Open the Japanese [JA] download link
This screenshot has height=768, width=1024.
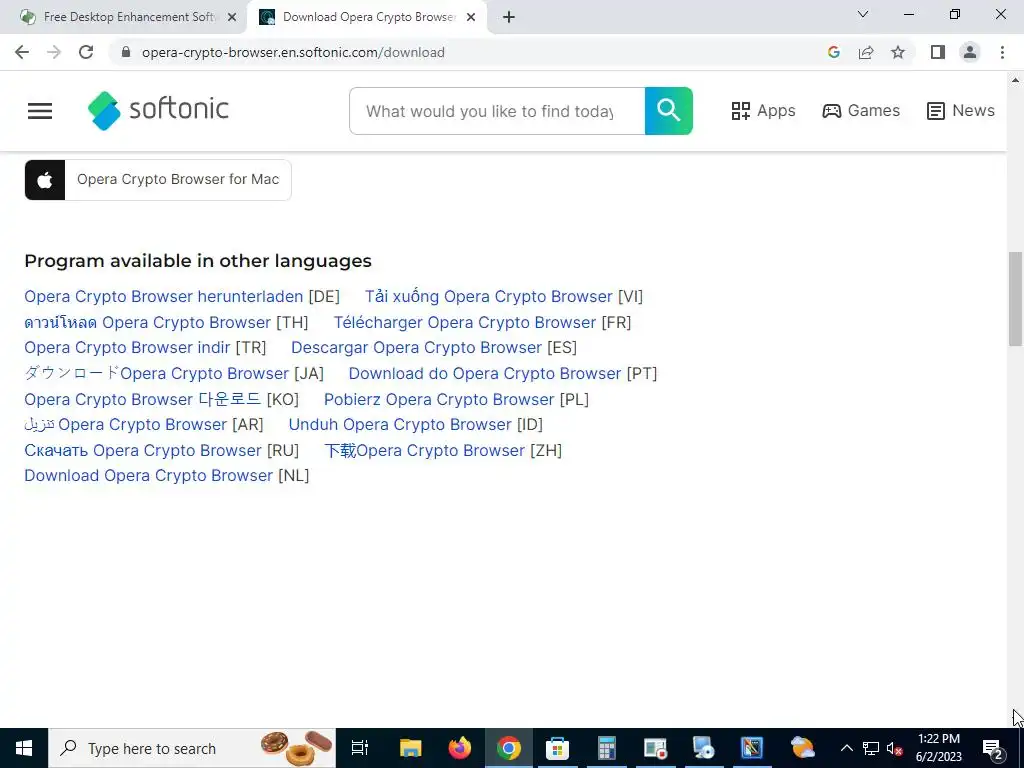(x=157, y=374)
